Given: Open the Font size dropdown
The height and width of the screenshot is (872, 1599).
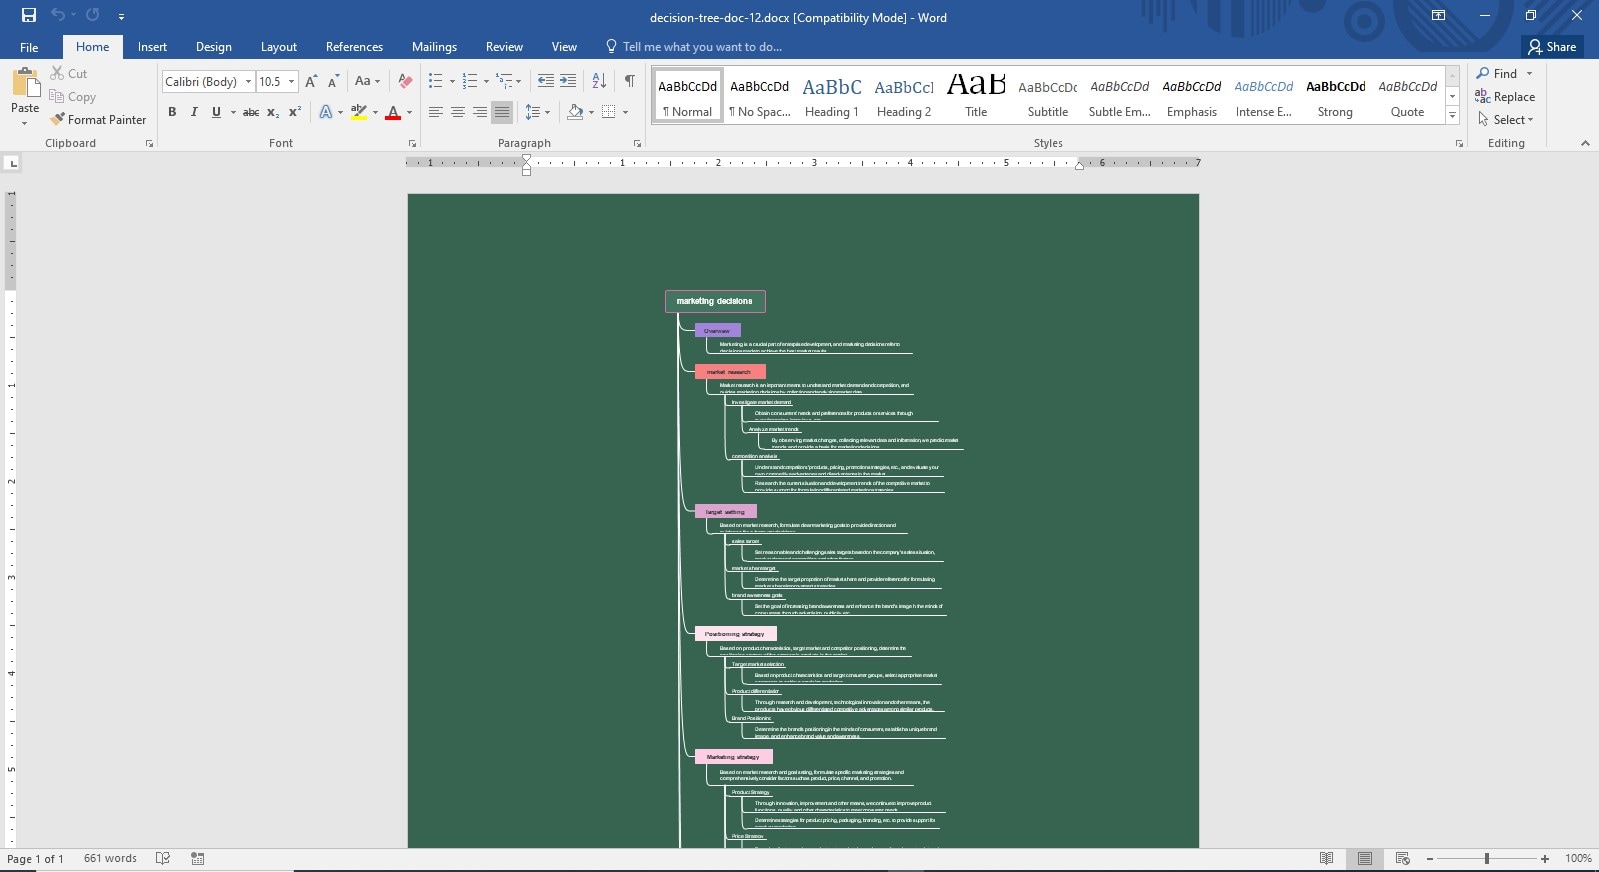Looking at the screenshot, I should 292,82.
